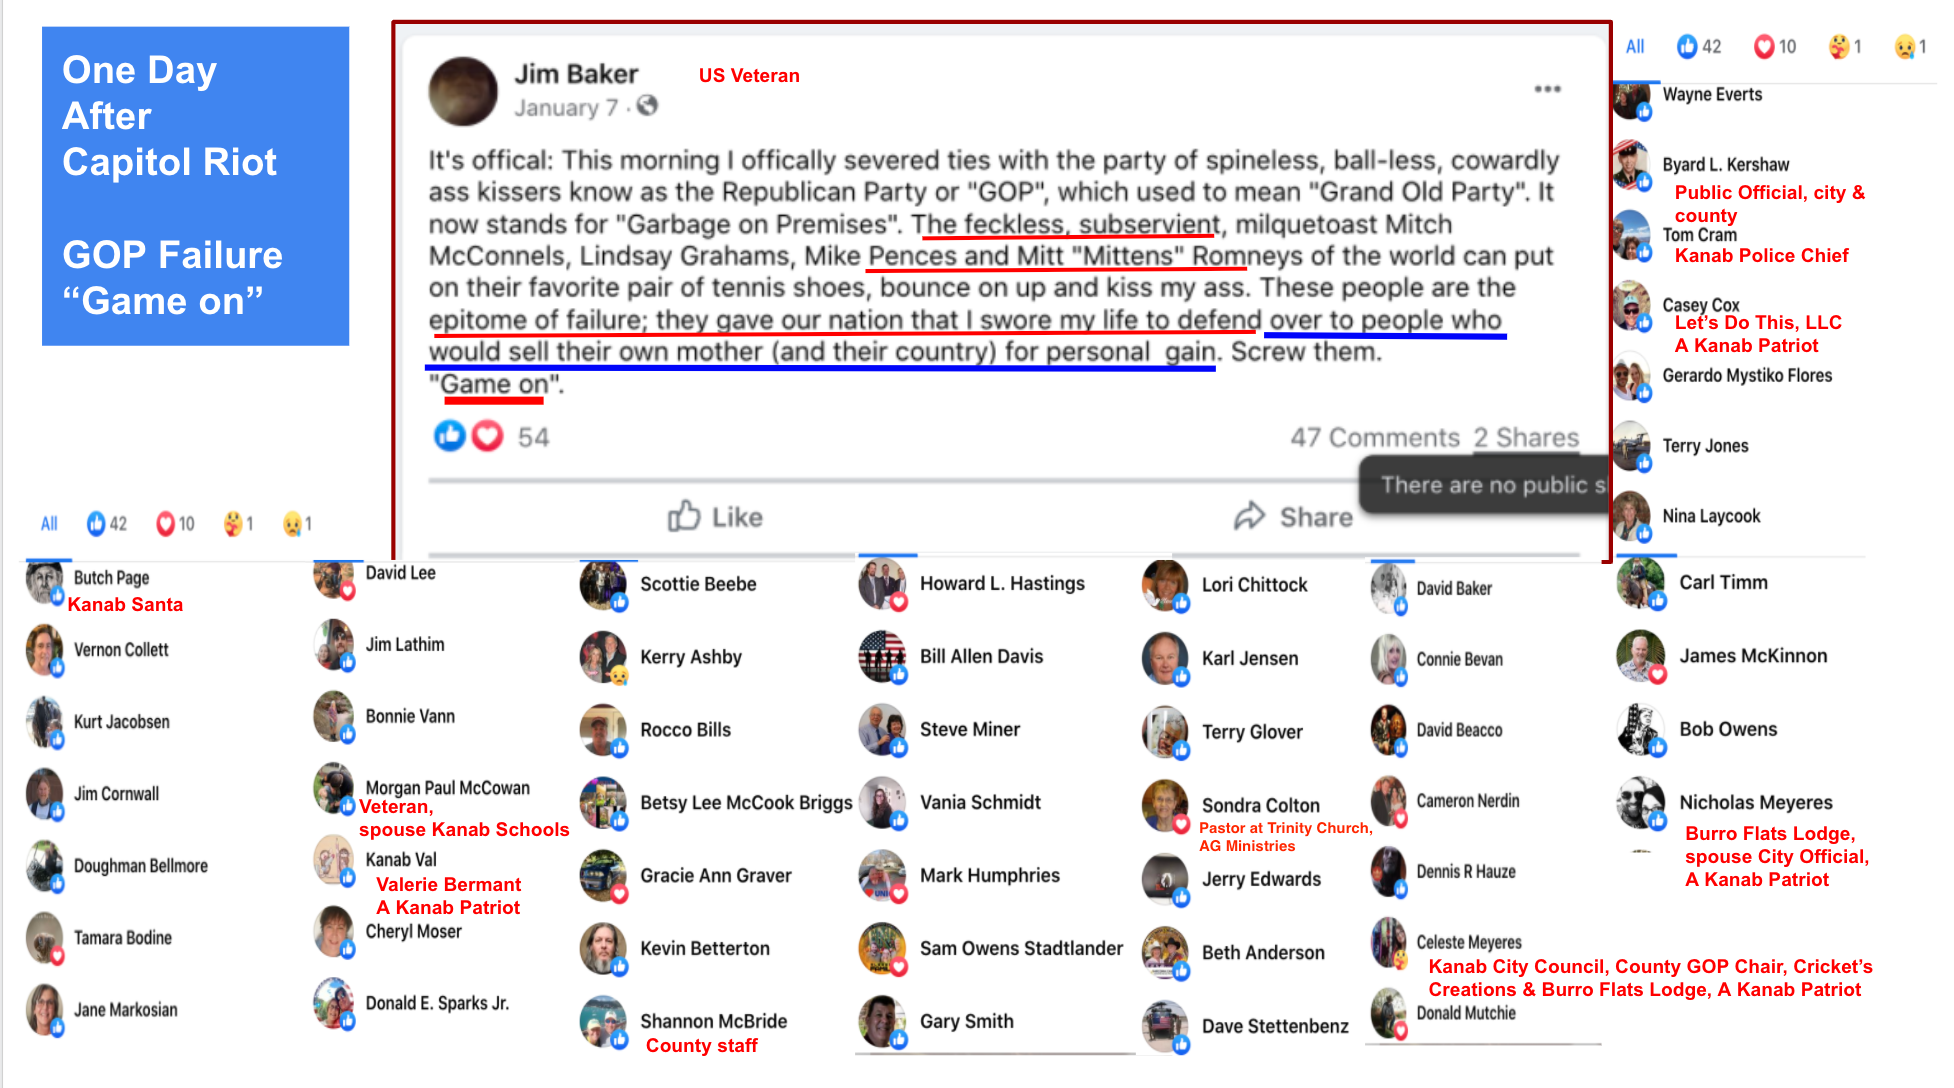Select the 42 likes tab at lower left

pyautogui.click(x=107, y=523)
